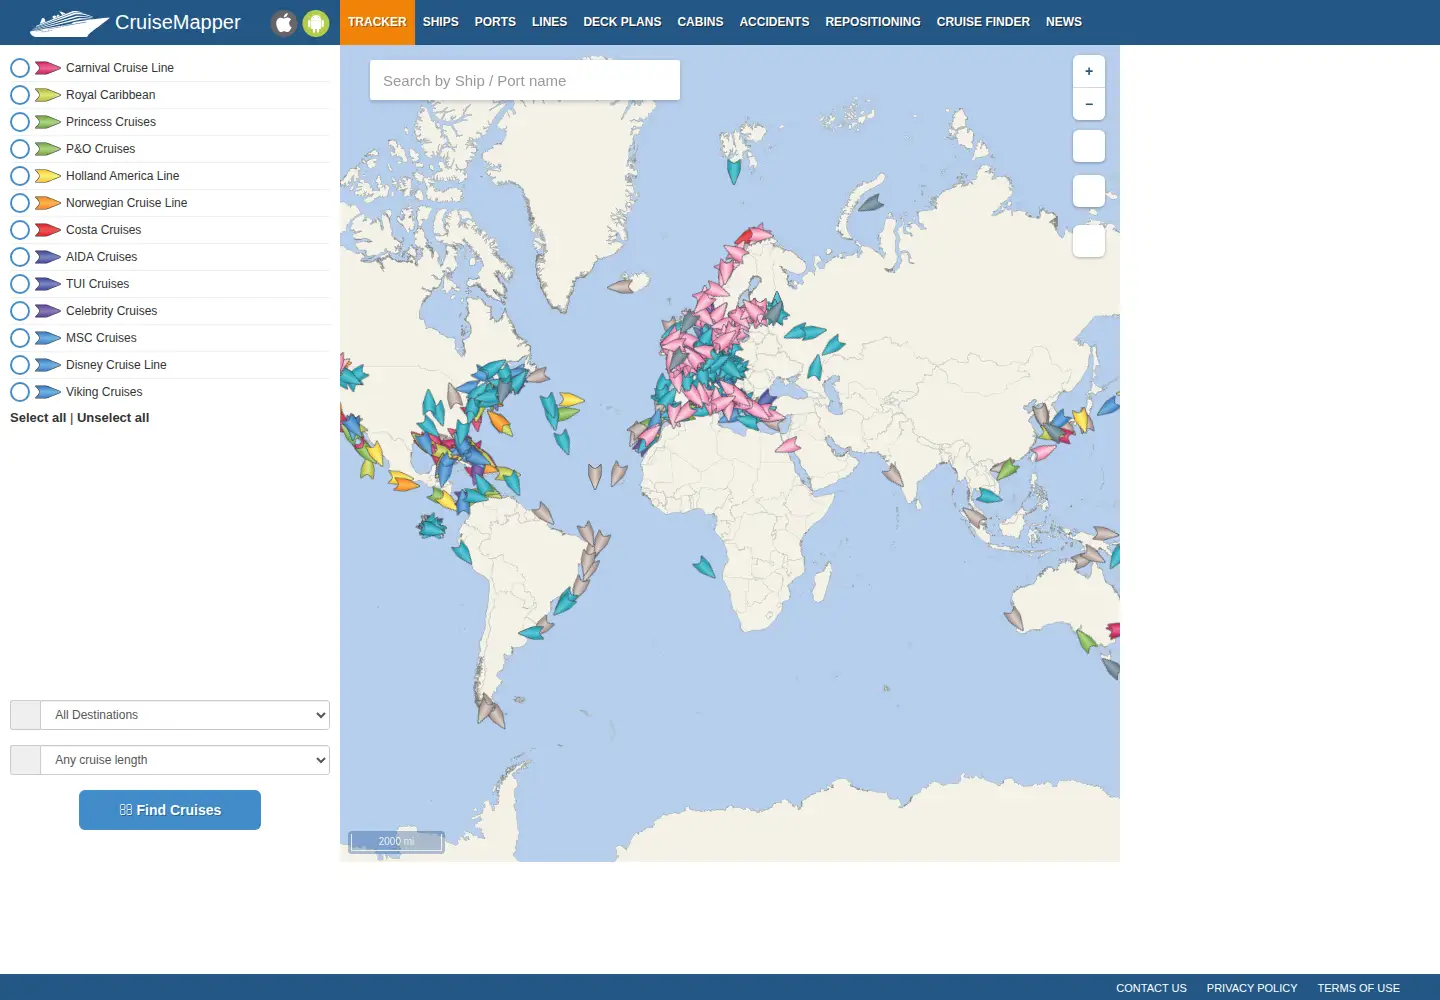The height and width of the screenshot is (1000, 1440).
Task: Toggle MSC Cruises filter circle
Action: click(x=20, y=338)
